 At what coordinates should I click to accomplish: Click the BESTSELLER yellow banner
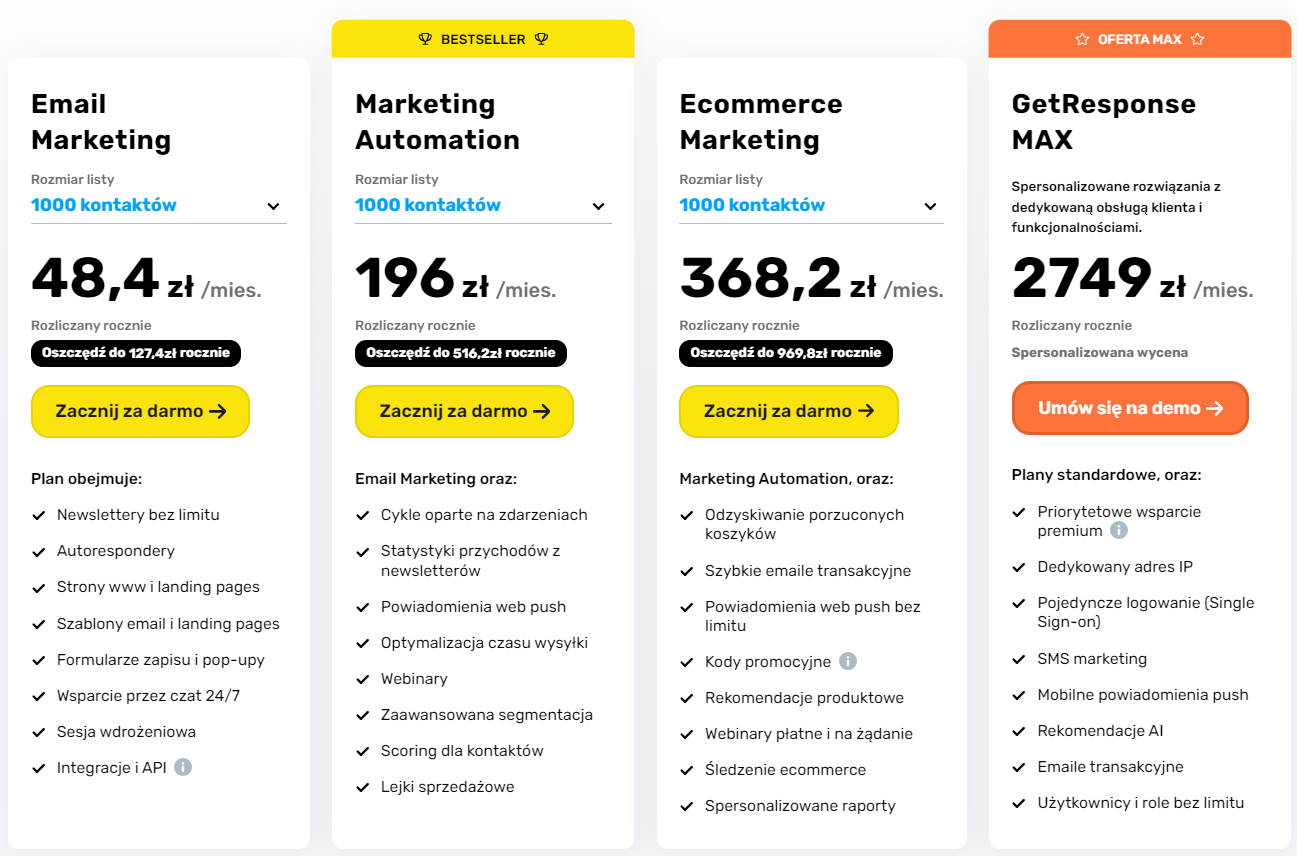coord(483,39)
